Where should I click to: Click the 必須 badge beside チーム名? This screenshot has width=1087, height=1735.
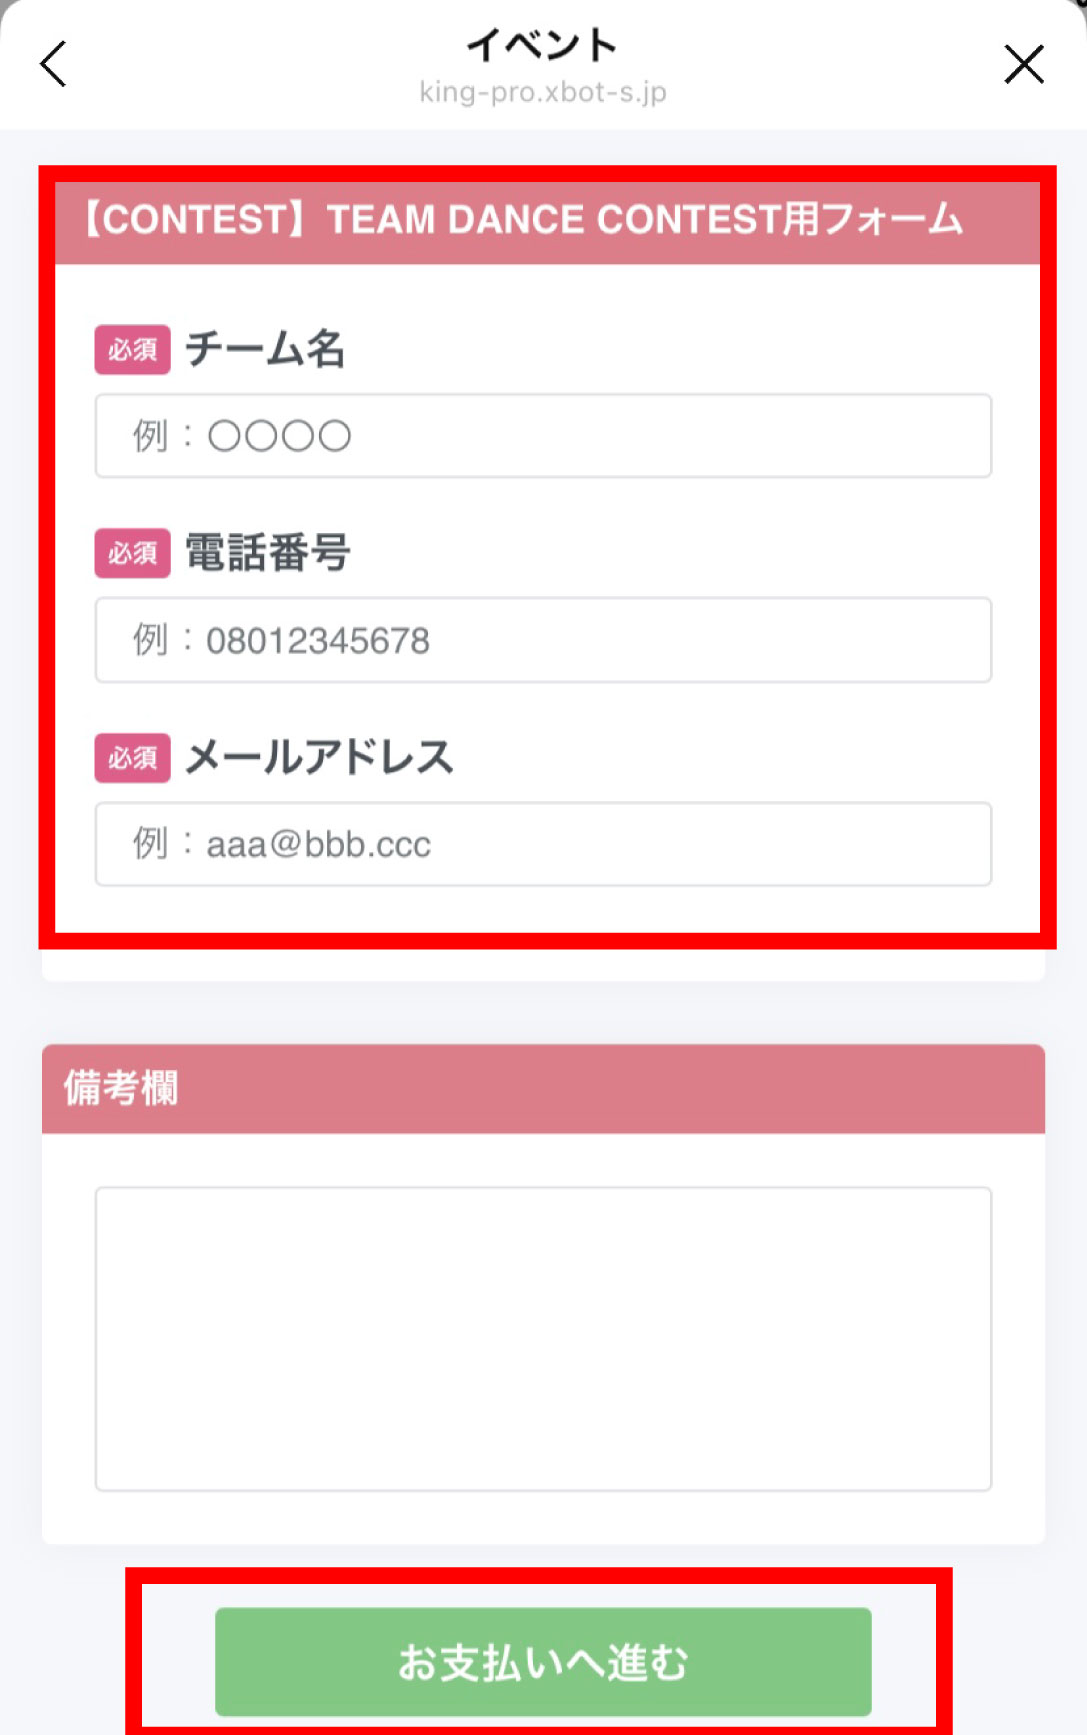tap(132, 350)
